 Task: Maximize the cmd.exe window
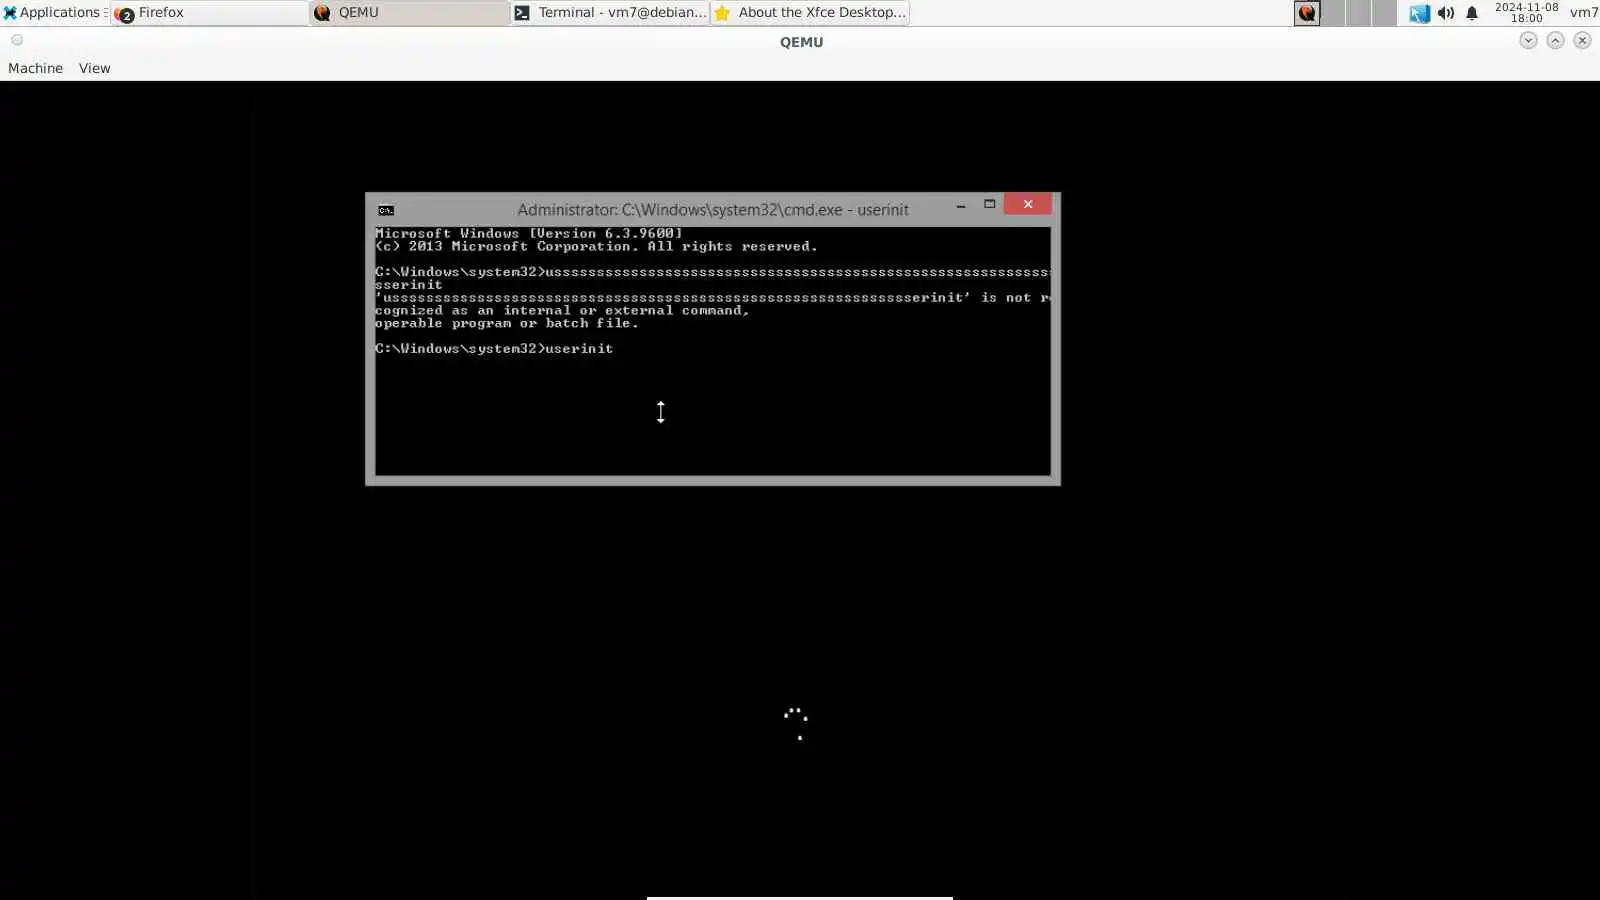point(990,204)
